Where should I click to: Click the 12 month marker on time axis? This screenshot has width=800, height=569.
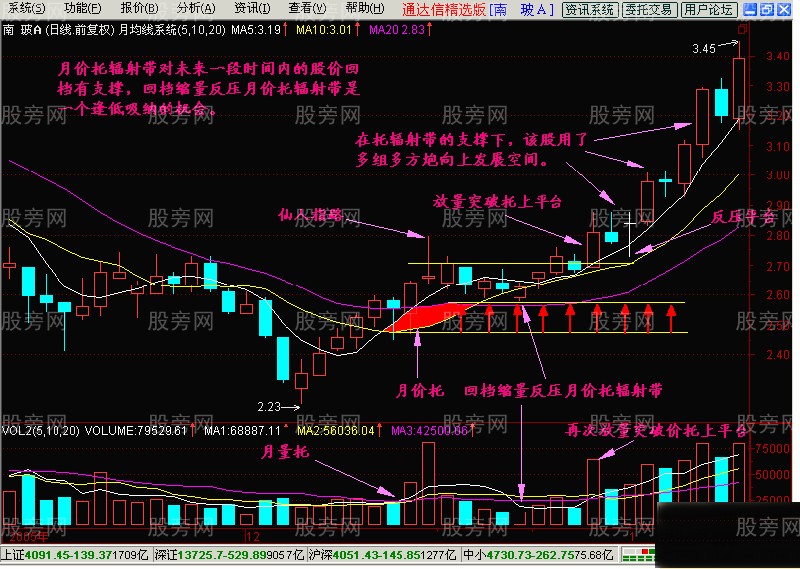click(x=253, y=537)
